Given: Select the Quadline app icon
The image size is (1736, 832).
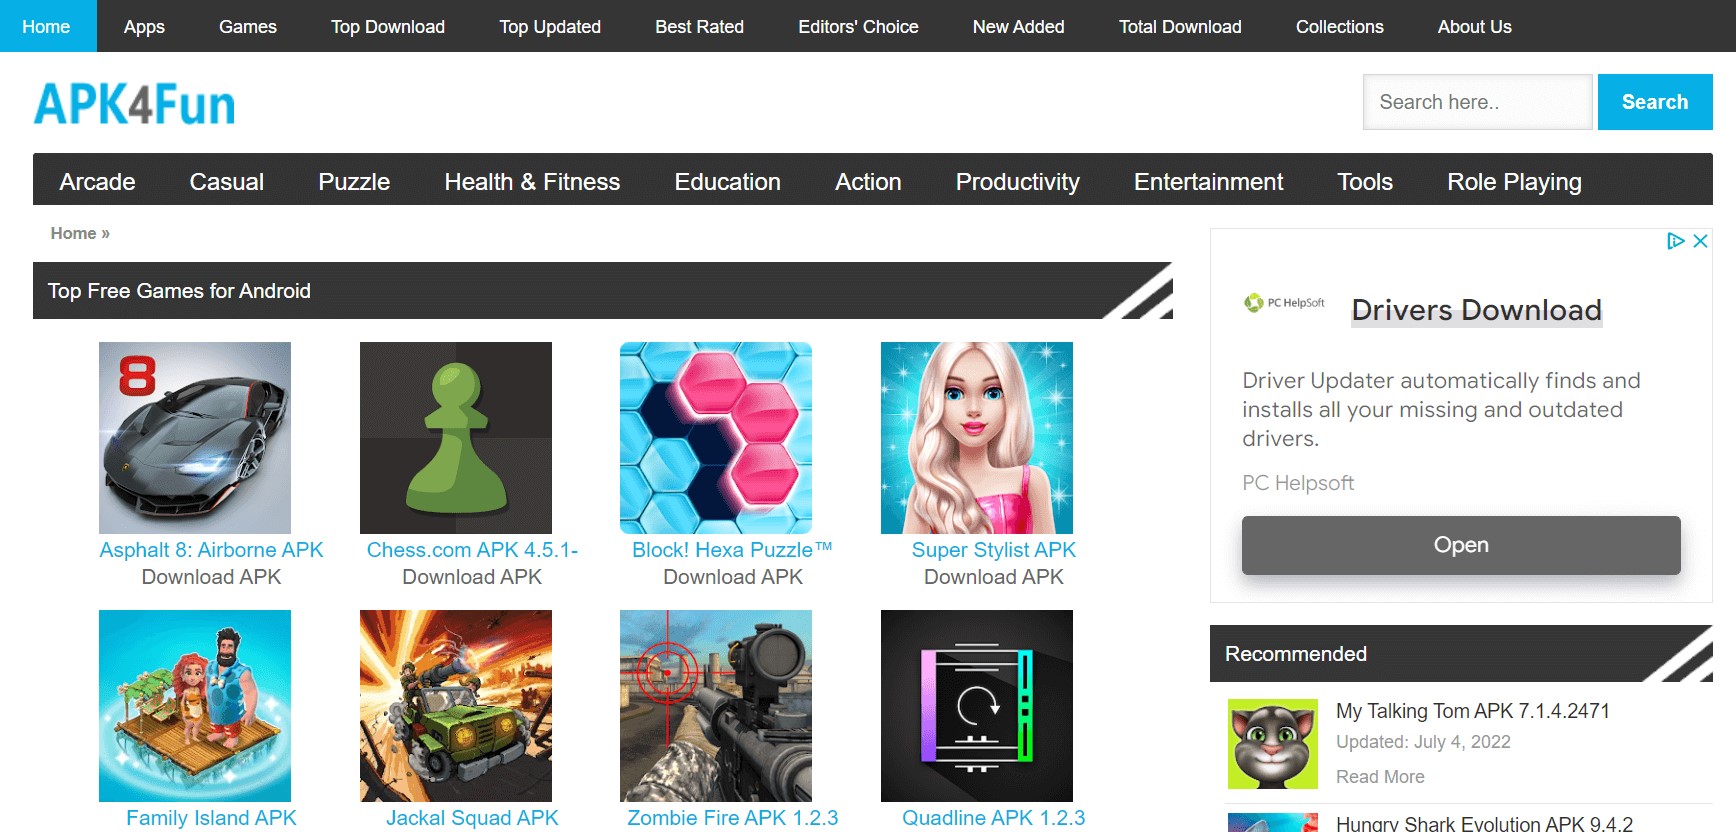Looking at the screenshot, I should point(977,705).
